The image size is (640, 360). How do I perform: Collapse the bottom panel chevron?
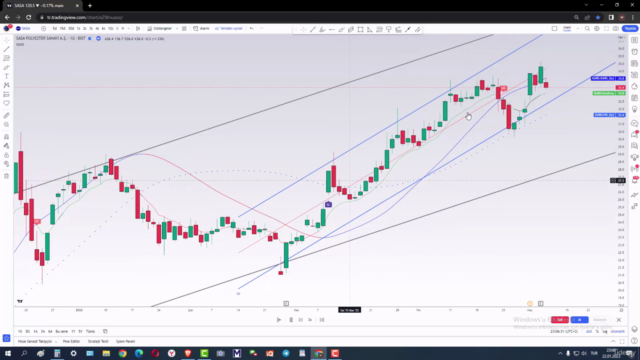pyautogui.click(x=613, y=341)
